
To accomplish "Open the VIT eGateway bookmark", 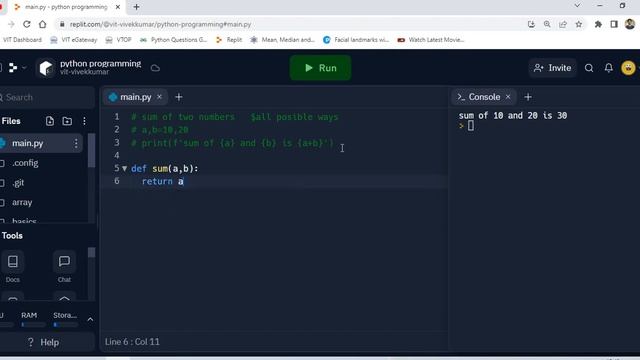I will coord(74,40).
